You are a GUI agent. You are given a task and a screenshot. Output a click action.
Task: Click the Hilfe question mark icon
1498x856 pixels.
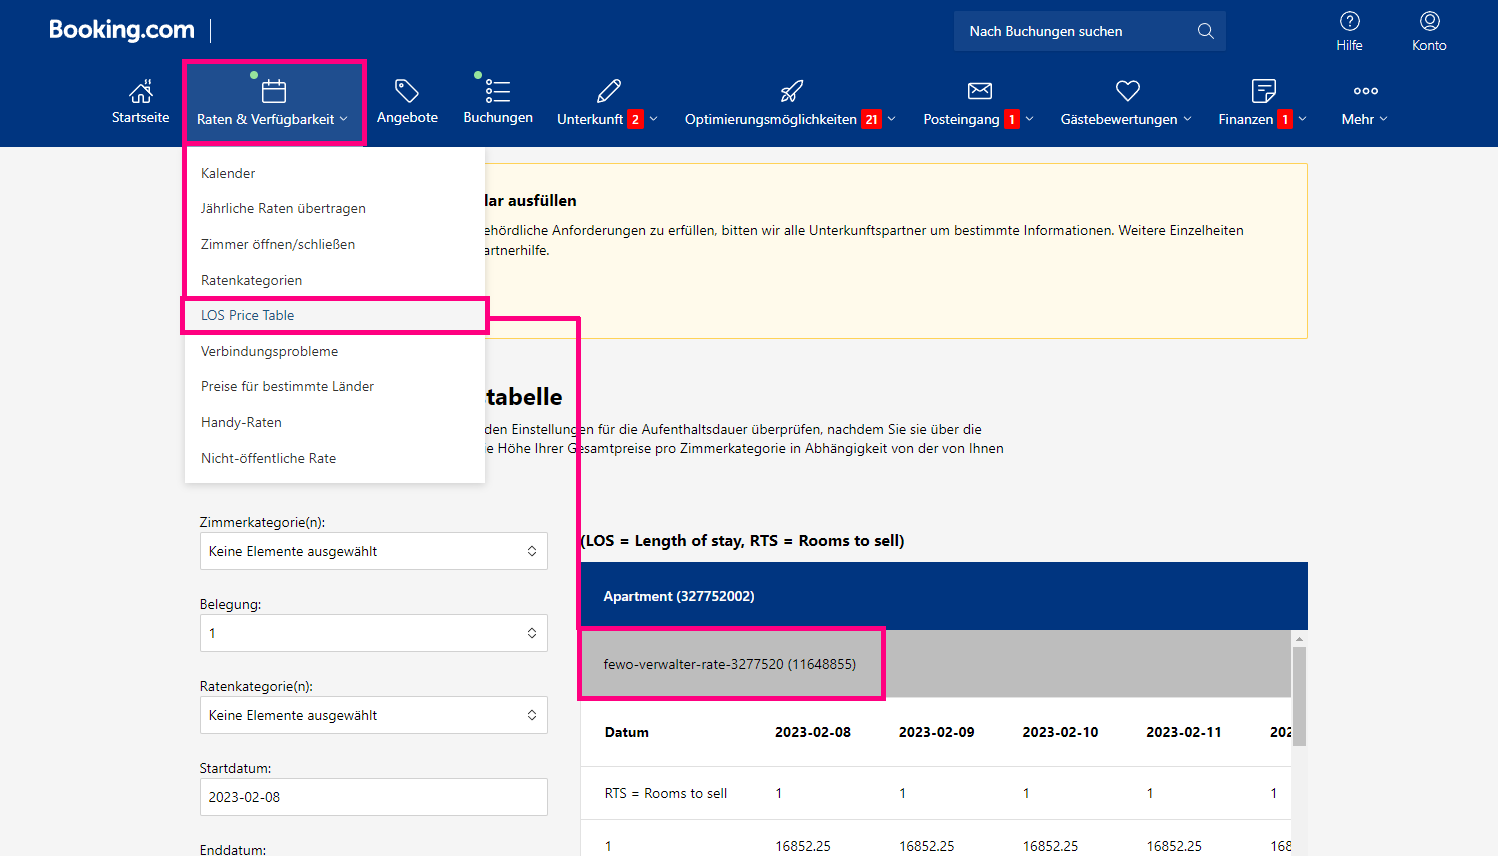tap(1350, 21)
